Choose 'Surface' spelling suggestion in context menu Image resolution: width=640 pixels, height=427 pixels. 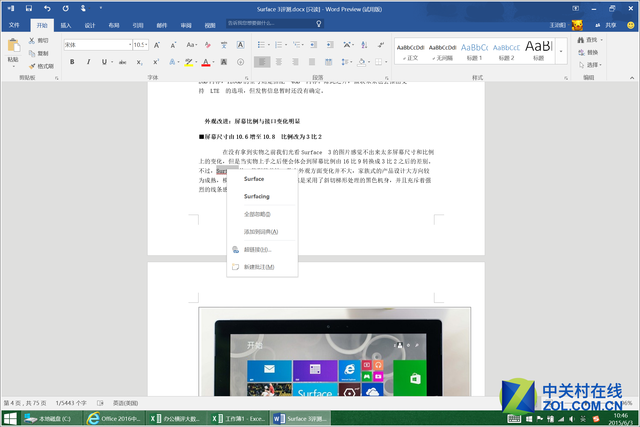tap(262, 179)
